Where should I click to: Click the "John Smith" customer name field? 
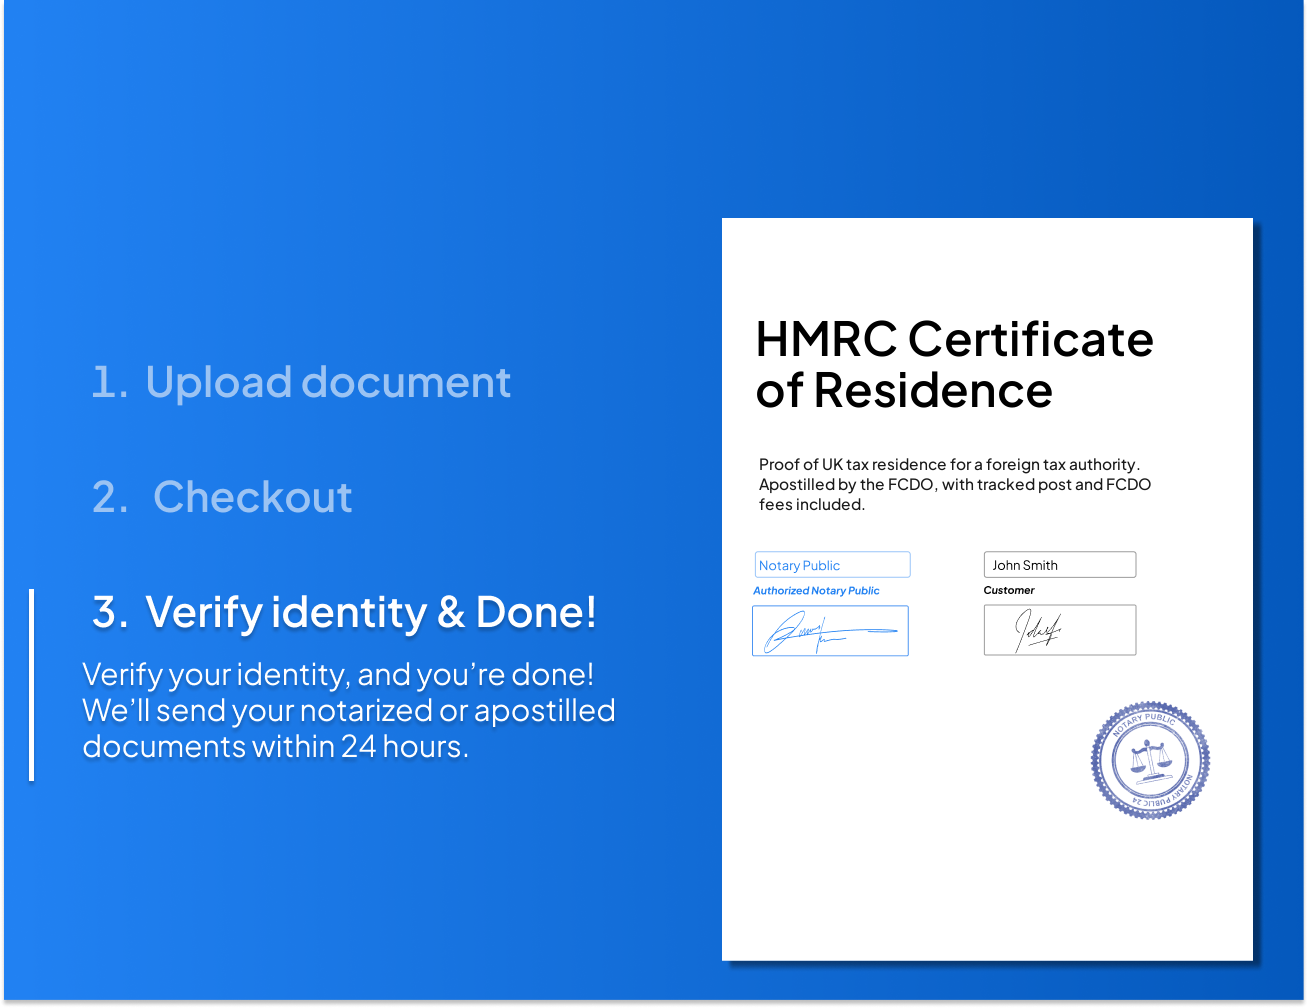tap(1060, 565)
